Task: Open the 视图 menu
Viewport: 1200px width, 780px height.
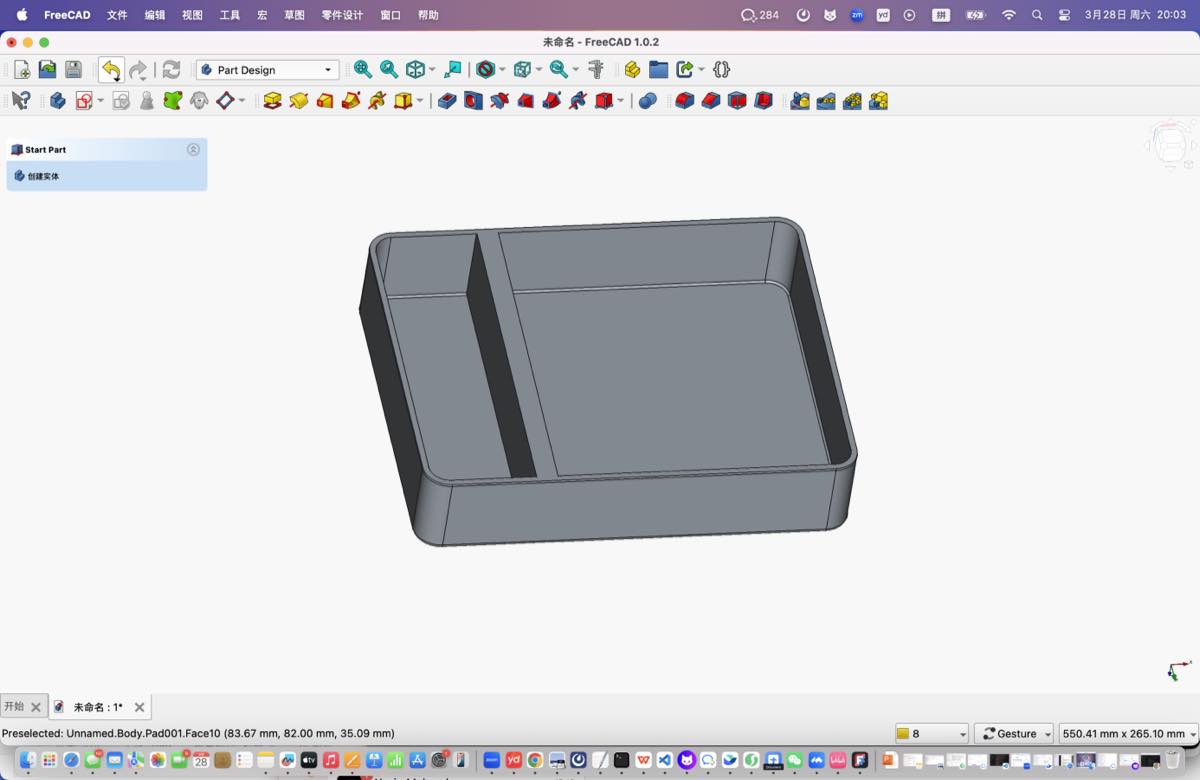Action: [x=192, y=15]
